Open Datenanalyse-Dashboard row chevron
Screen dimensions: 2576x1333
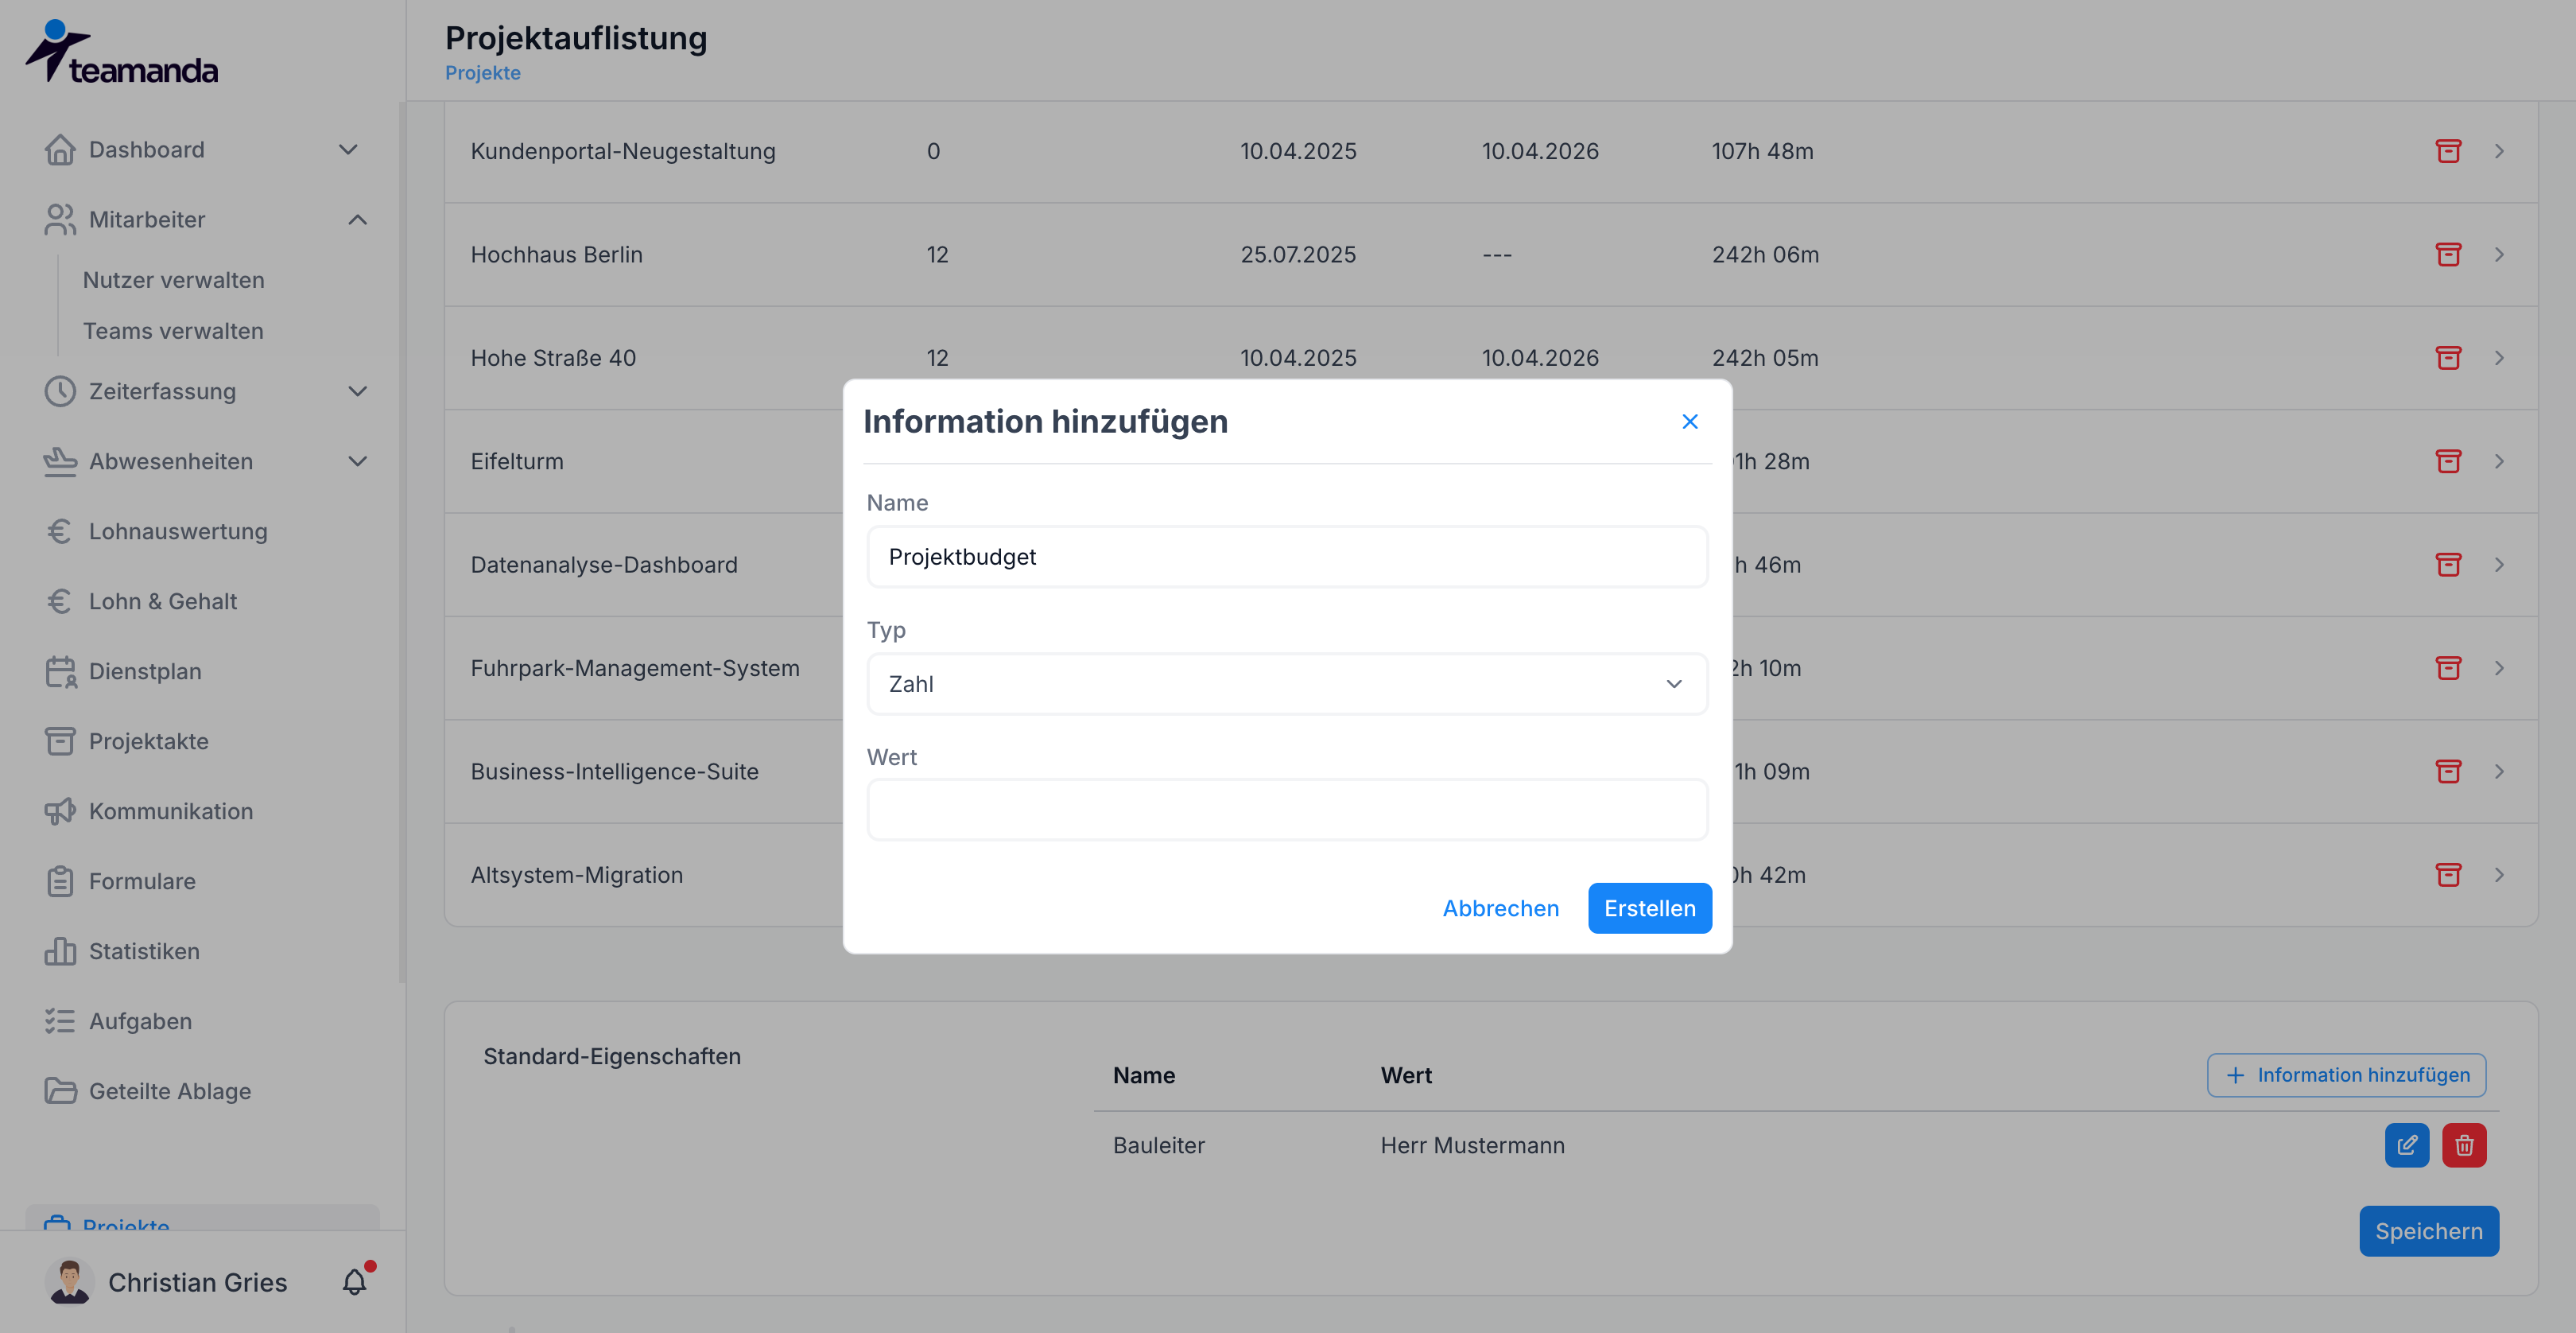click(x=2498, y=564)
